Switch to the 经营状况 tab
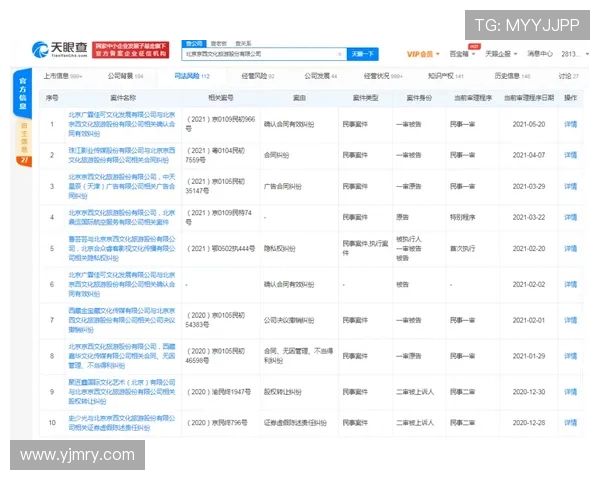This screenshot has height=480, width=600. pos(383,76)
